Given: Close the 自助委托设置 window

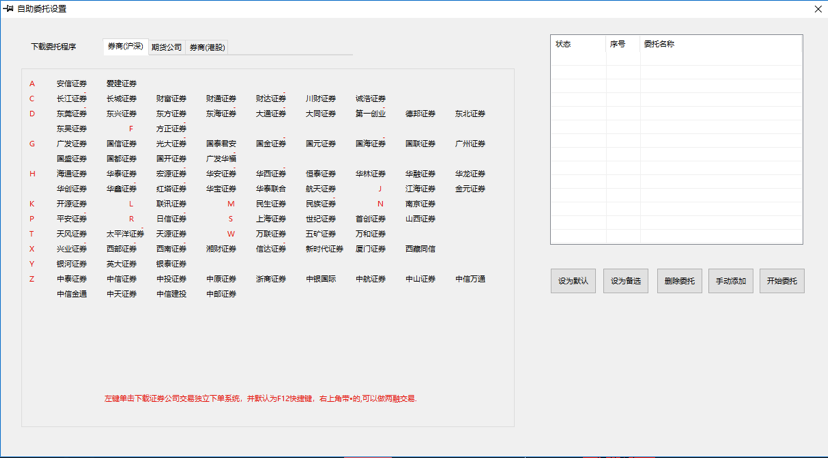Looking at the screenshot, I should pos(818,9).
